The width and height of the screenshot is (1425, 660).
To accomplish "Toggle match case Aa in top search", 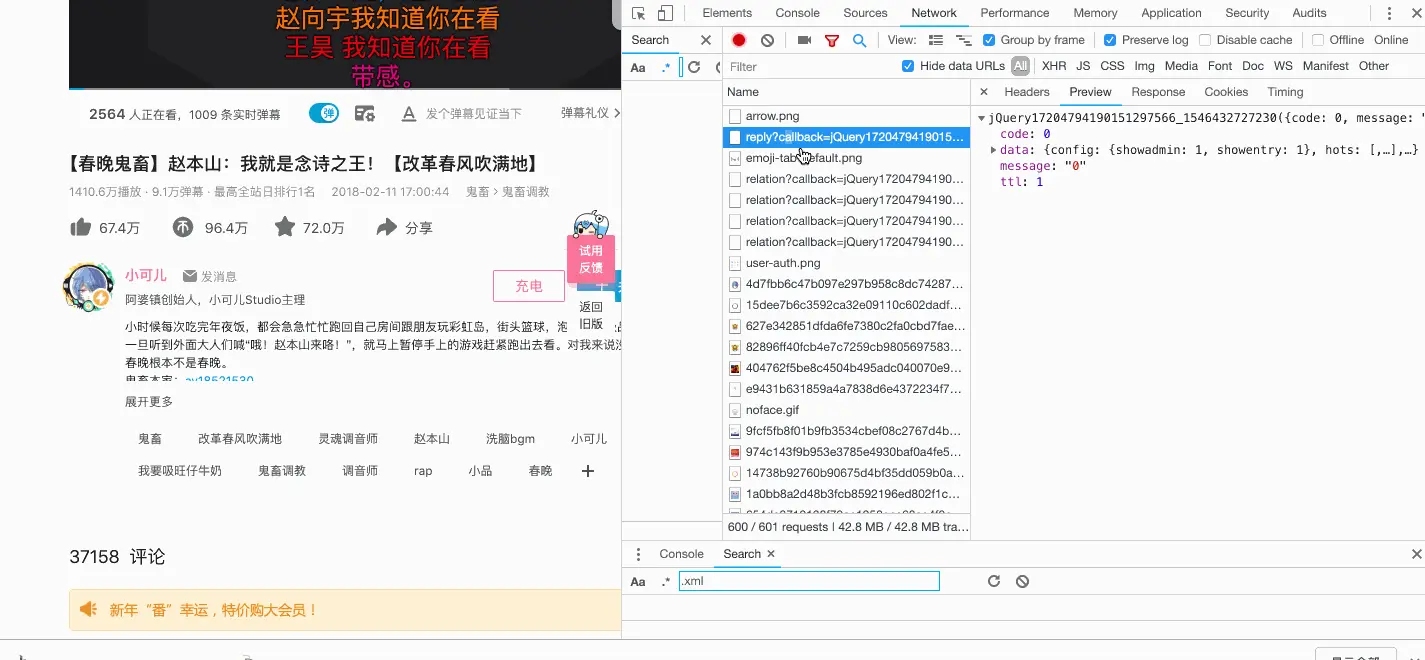I will click(x=638, y=68).
